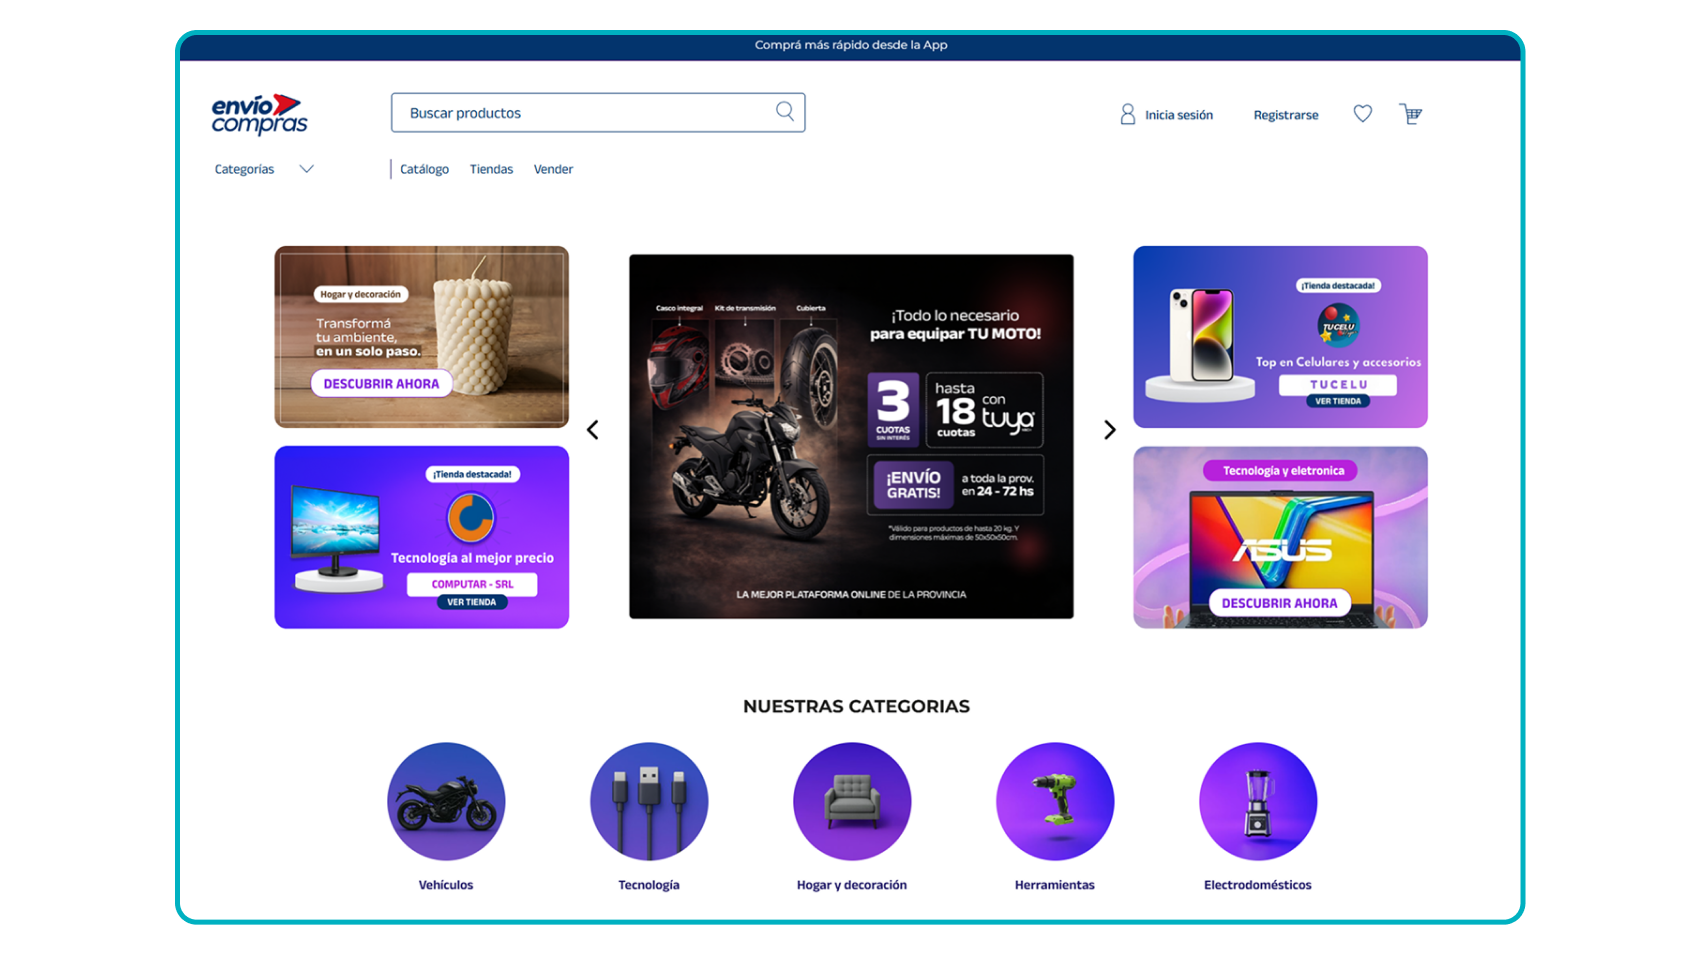Viewport: 1700px width, 954px height.
Task: Click Ver Tienda under Computar - SRL
Action: pyautogui.click(x=472, y=602)
